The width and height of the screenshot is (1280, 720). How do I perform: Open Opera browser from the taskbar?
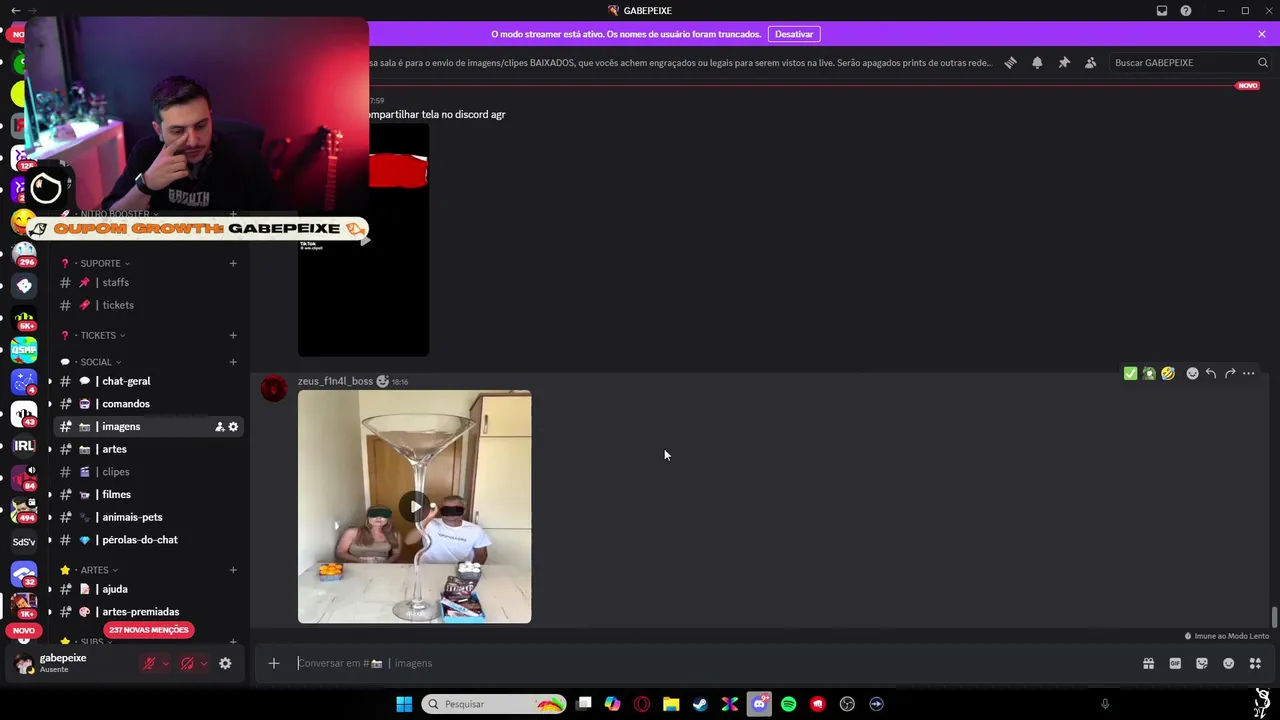pos(642,704)
